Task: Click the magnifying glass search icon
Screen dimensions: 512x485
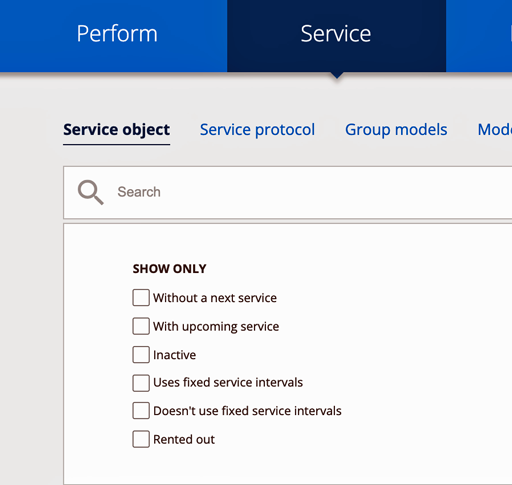Action: 91,192
